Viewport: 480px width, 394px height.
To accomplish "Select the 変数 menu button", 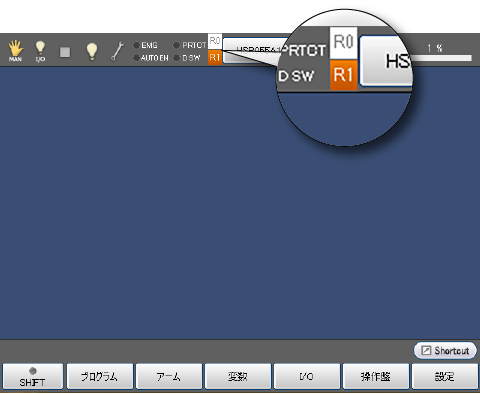I will (x=238, y=377).
